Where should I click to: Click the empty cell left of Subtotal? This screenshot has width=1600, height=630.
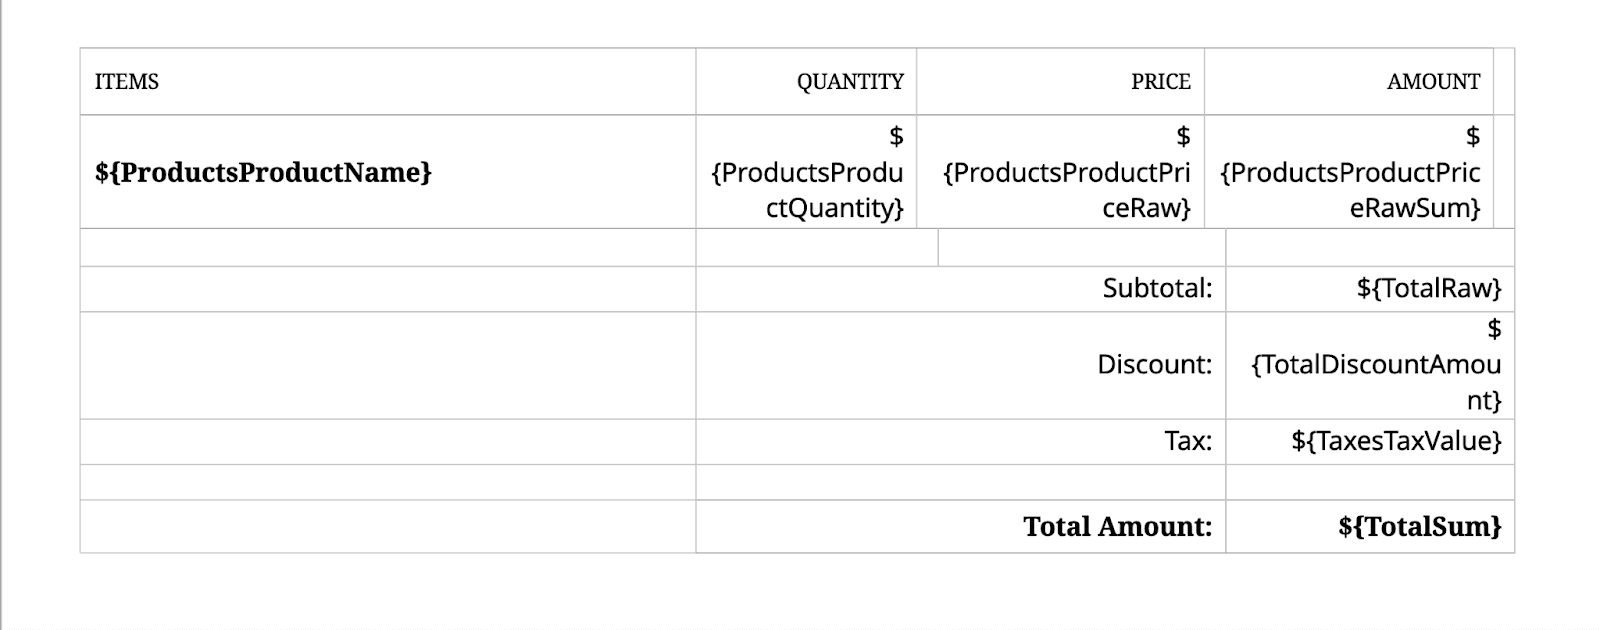[x=388, y=289]
